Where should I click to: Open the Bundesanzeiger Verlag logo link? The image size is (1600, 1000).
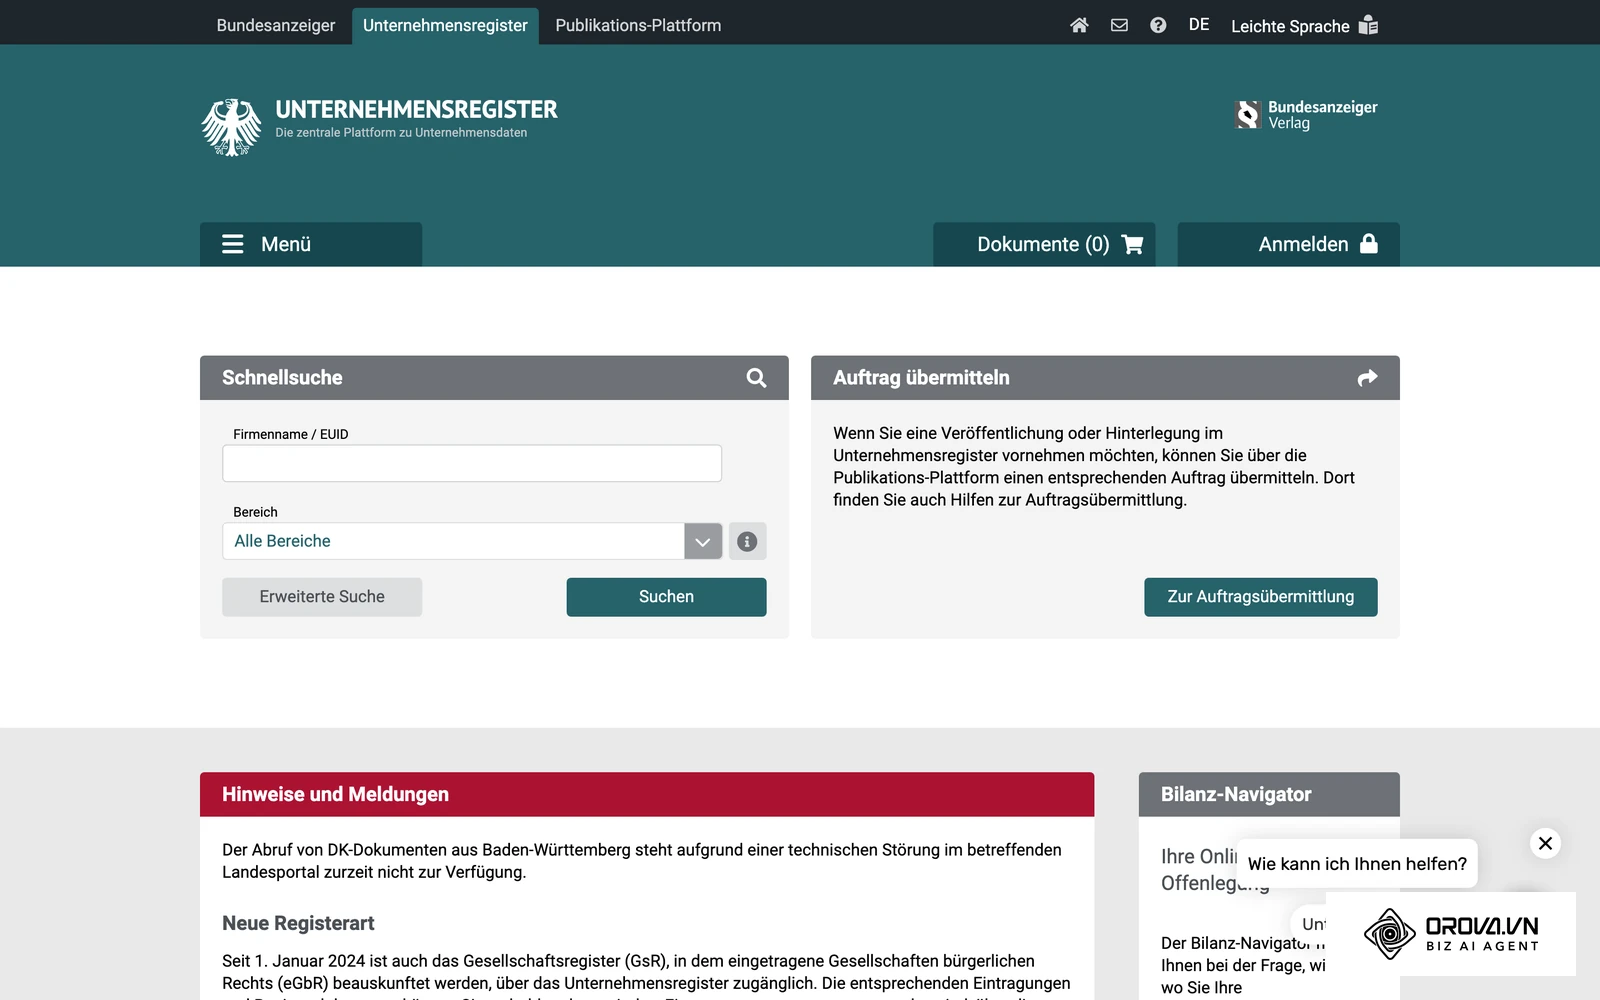click(x=1307, y=115)
